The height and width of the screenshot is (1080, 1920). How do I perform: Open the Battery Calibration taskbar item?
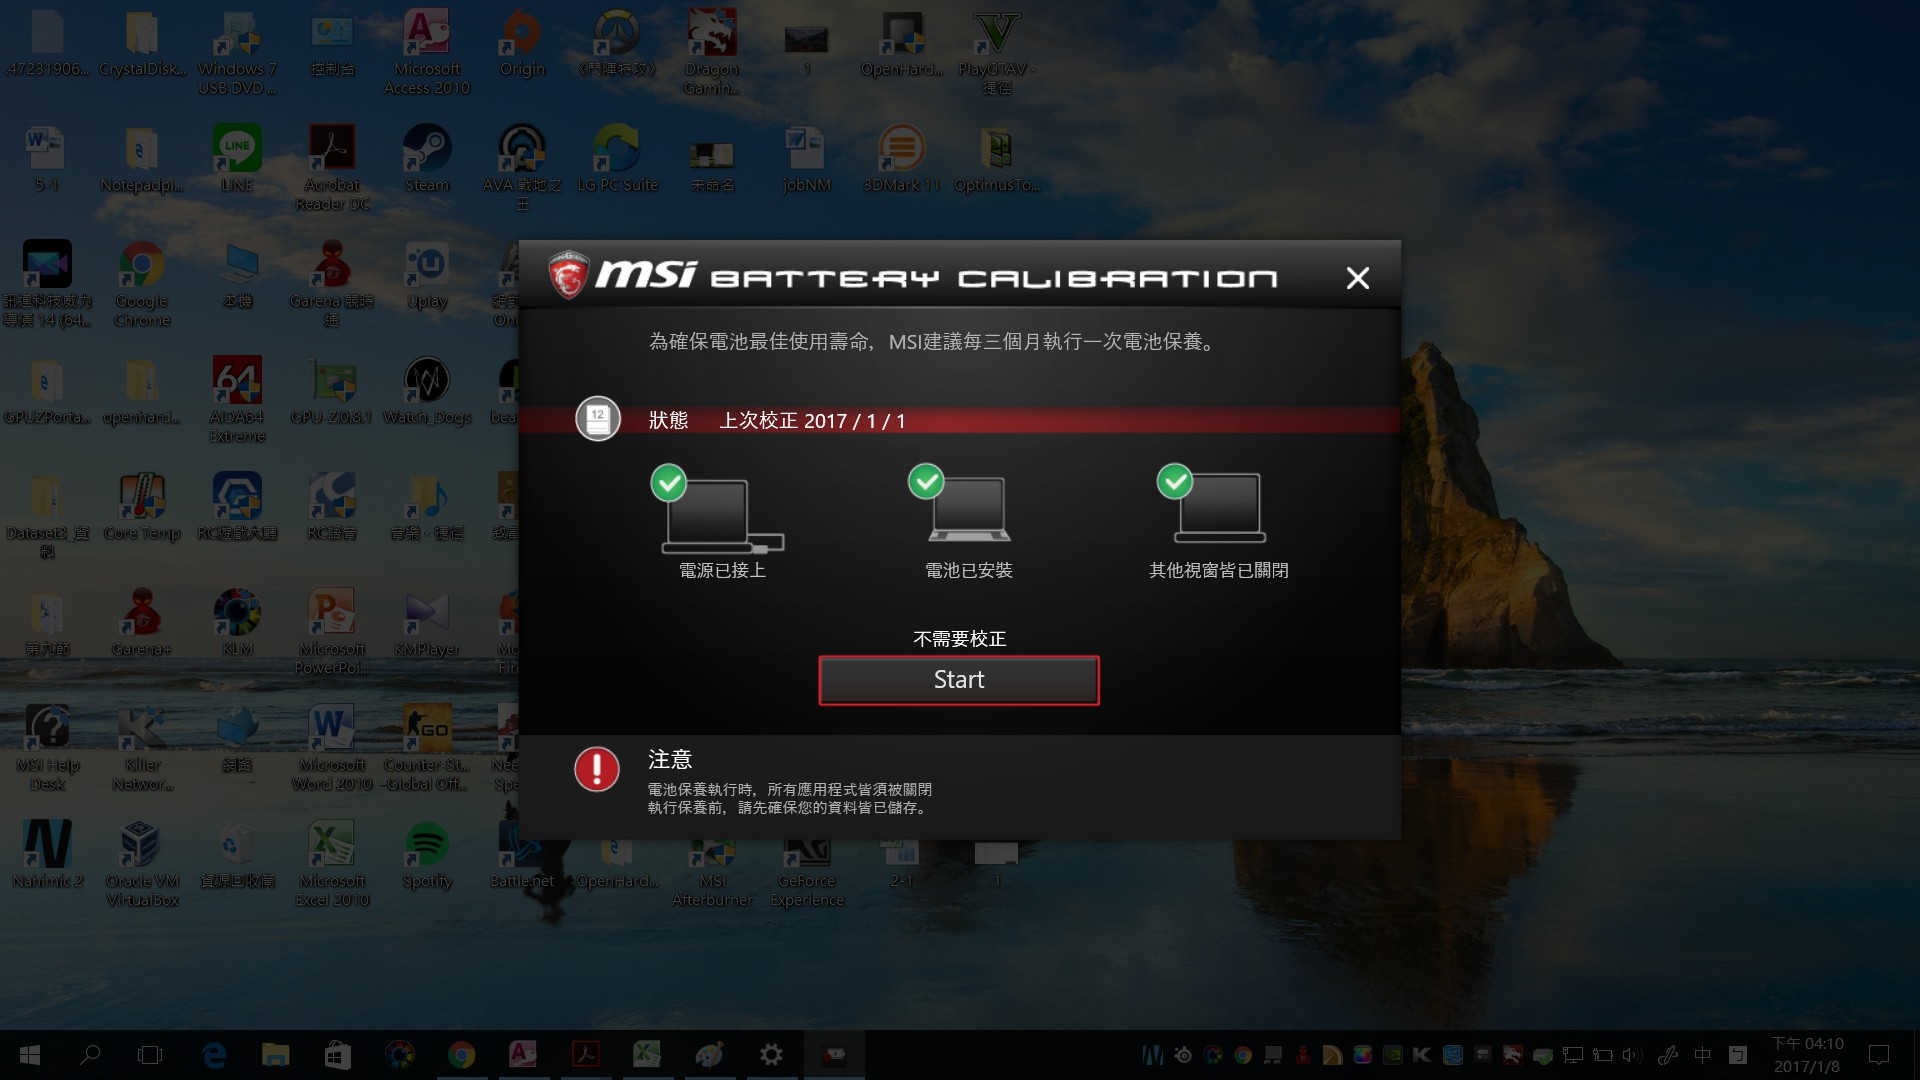click(833, 1055)
